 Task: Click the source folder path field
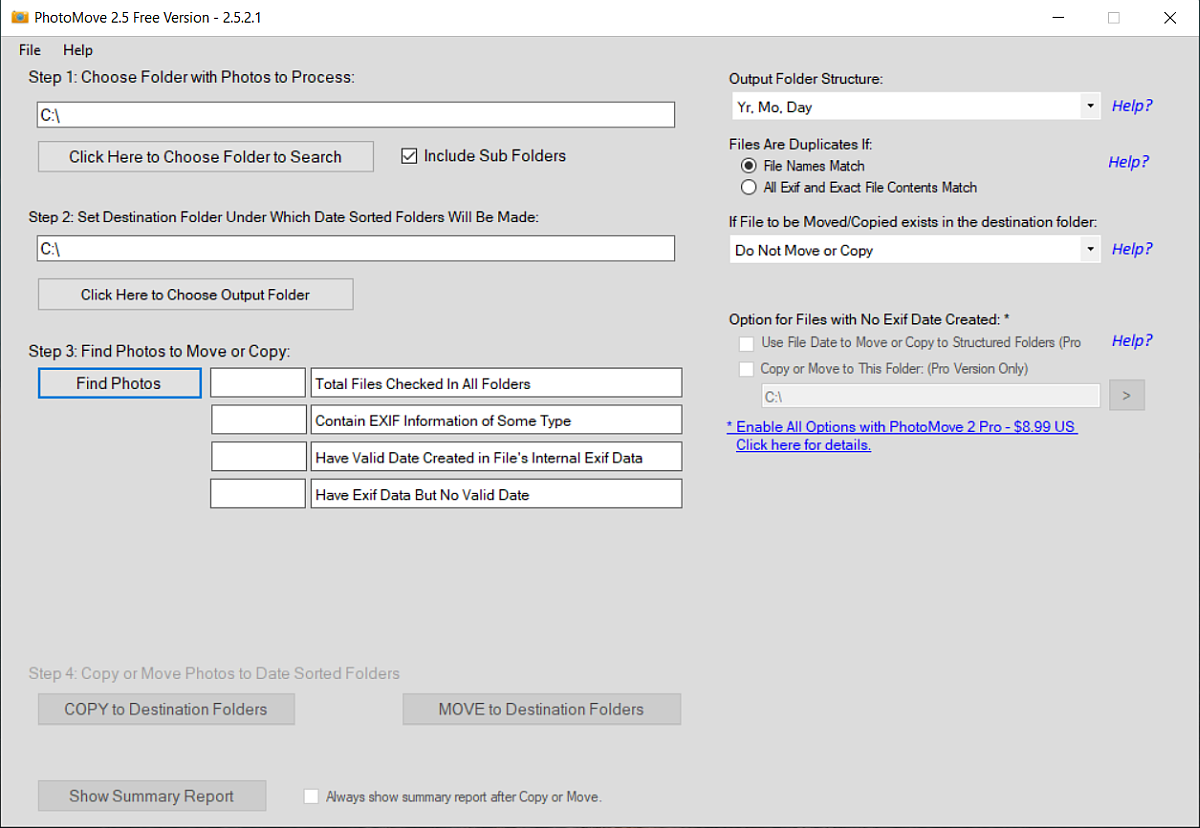(356, 115)
